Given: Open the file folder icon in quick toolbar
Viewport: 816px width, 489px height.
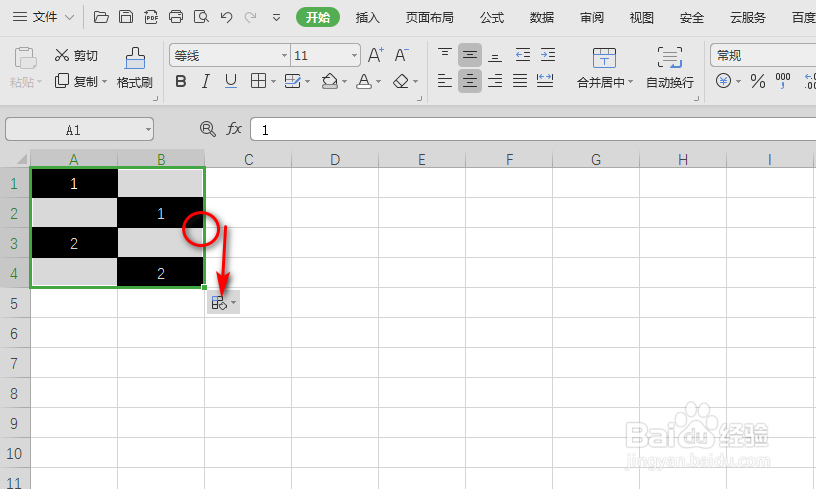Looking at the screenshot, I should (x=101, y=17).
